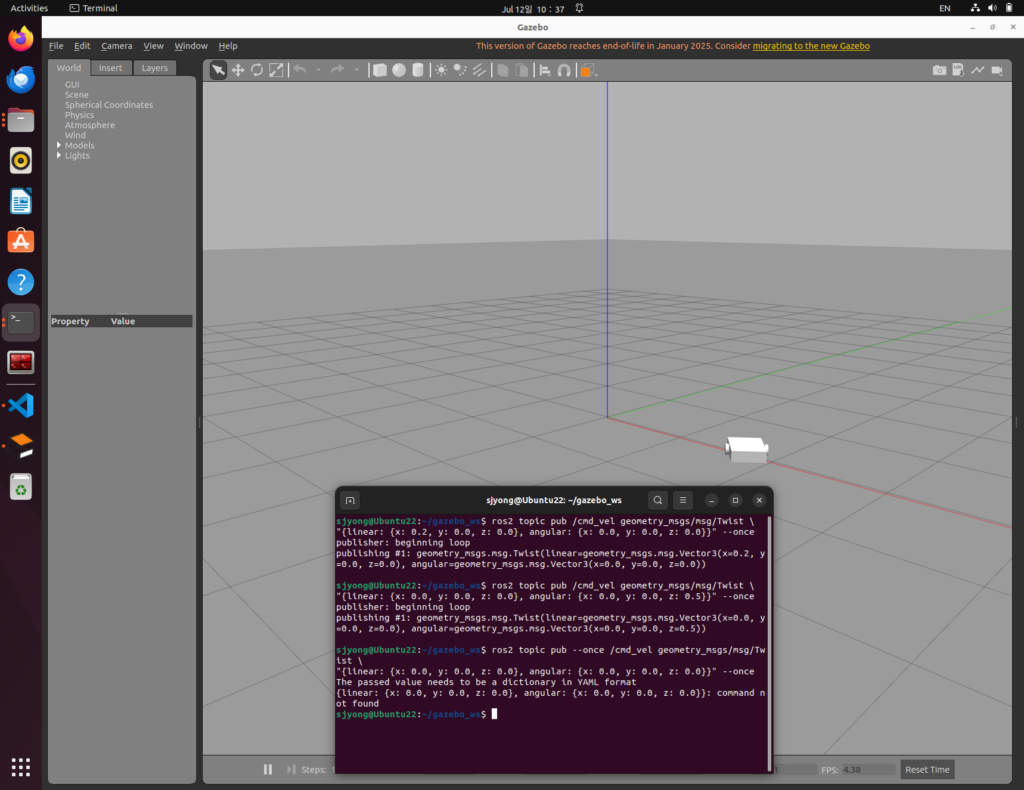Screen dimensions: 1024x790
Task: Click the Paste icon in toolbar
Action: (x=522, y=70)
